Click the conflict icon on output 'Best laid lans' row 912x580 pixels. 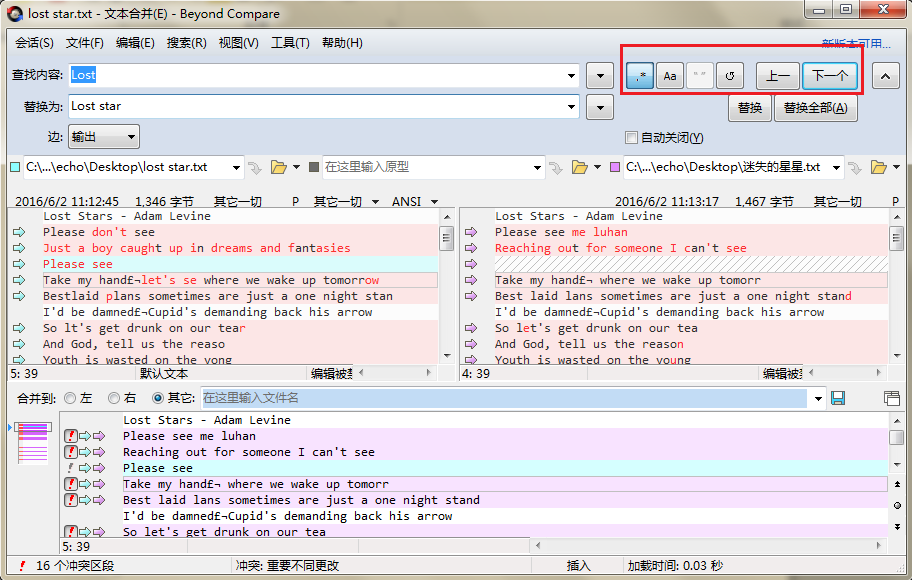tap(70, 500)
